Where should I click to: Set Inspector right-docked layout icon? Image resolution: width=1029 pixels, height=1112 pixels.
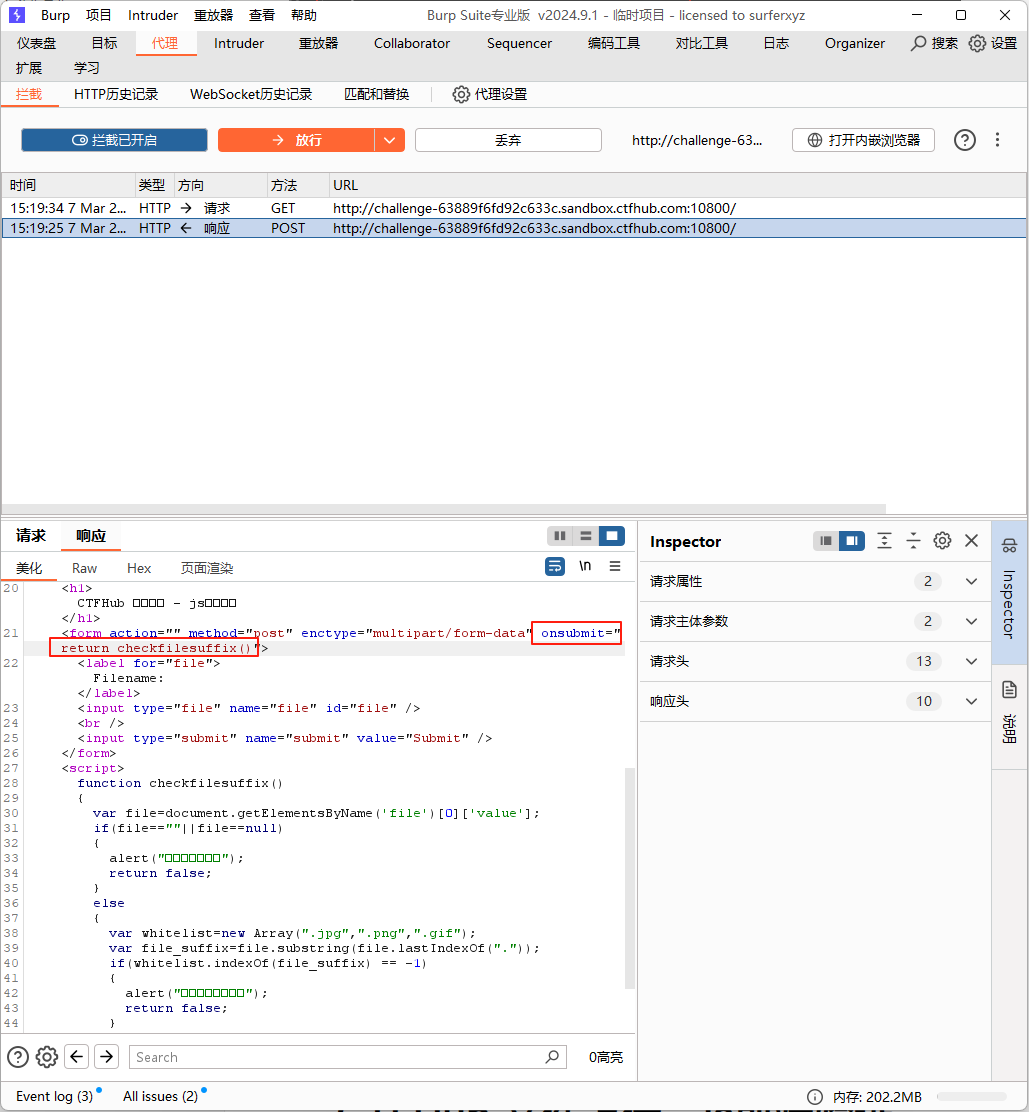(x=852, y=541)
